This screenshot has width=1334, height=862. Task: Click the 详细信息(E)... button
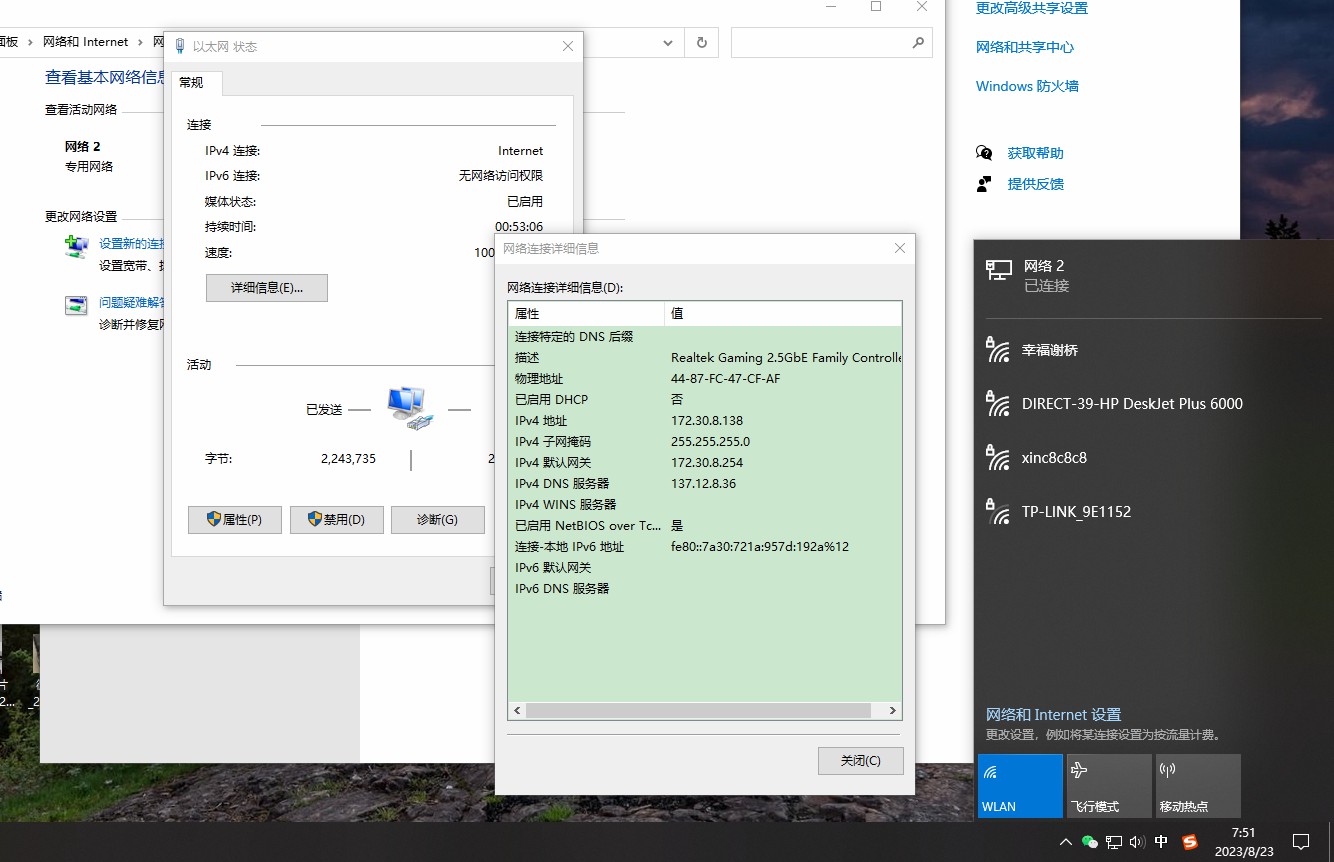pyautogui.click(x=266, y=288)
